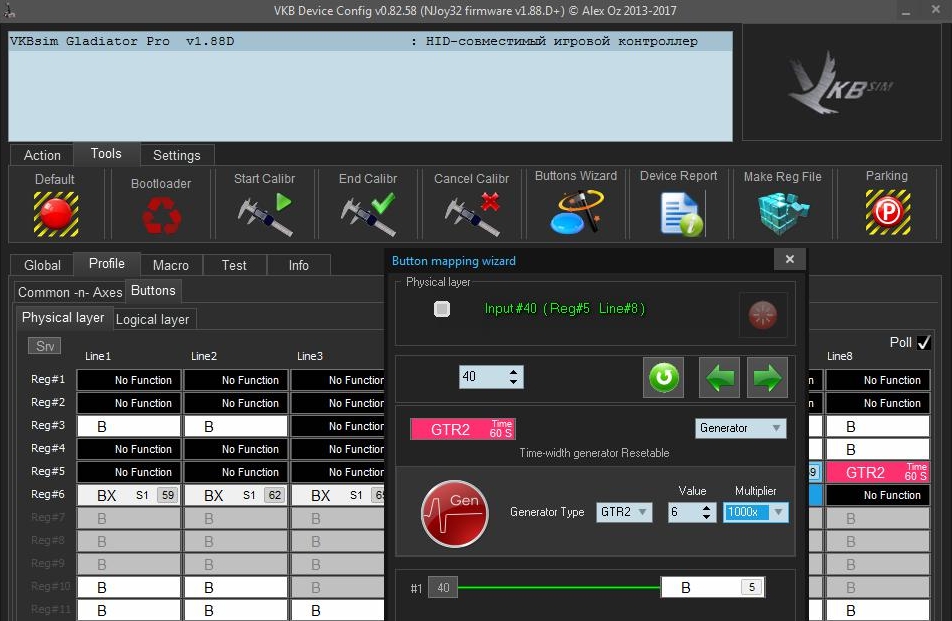Go to previous input with left arrow
952x621 pixels.
719,378
